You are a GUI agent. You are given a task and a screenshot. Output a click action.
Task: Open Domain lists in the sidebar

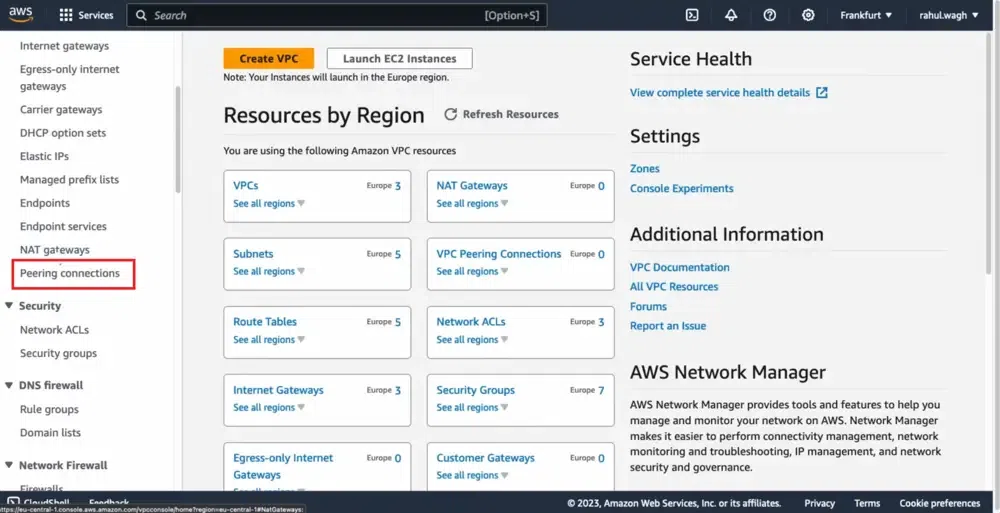(x=50, y=433)
